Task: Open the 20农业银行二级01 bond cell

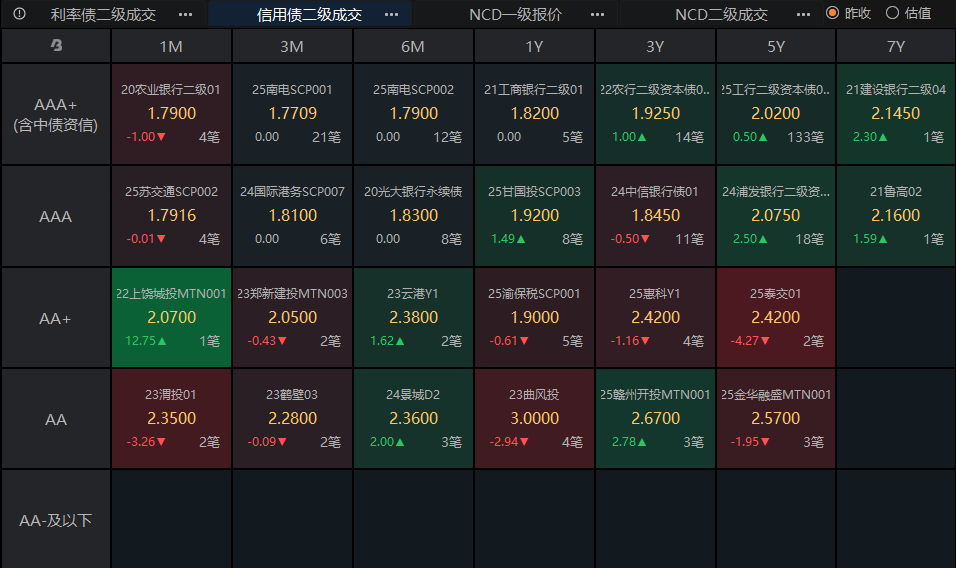Action: (171, 114)
